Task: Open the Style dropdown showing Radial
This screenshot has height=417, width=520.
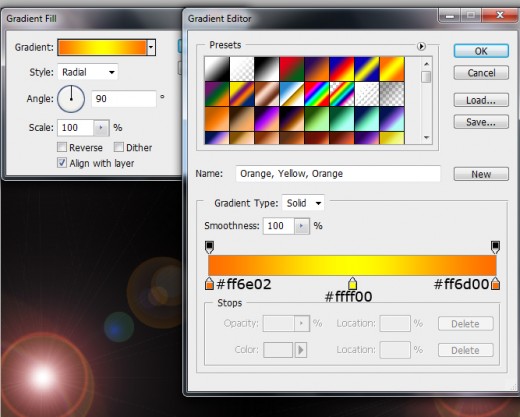Action: 88,72
